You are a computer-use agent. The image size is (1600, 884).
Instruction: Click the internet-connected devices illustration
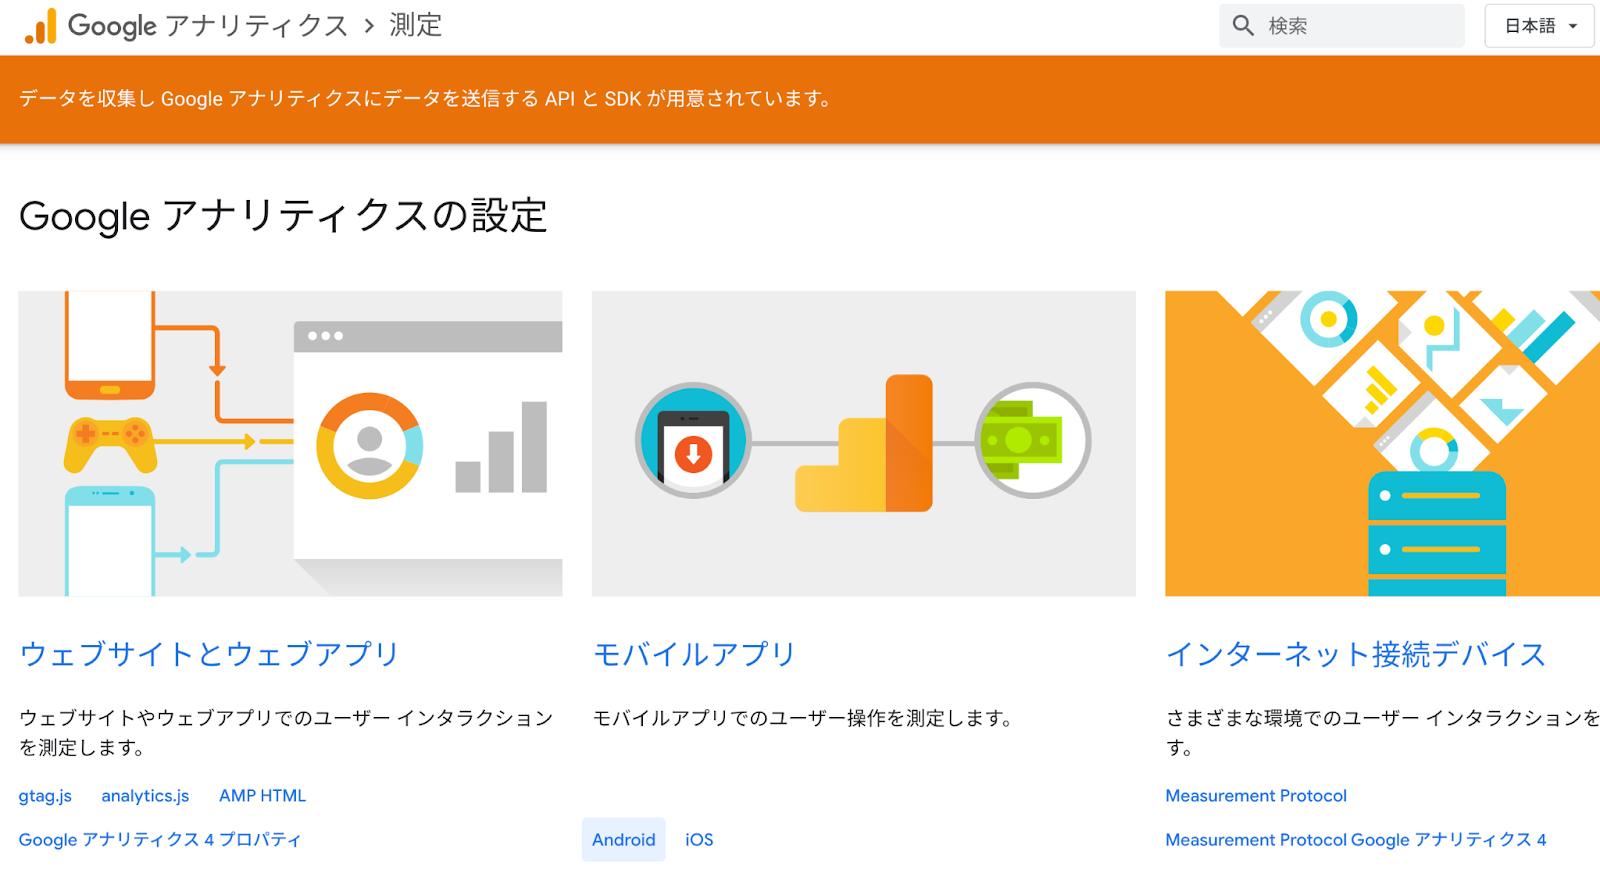pos(1382,444)
